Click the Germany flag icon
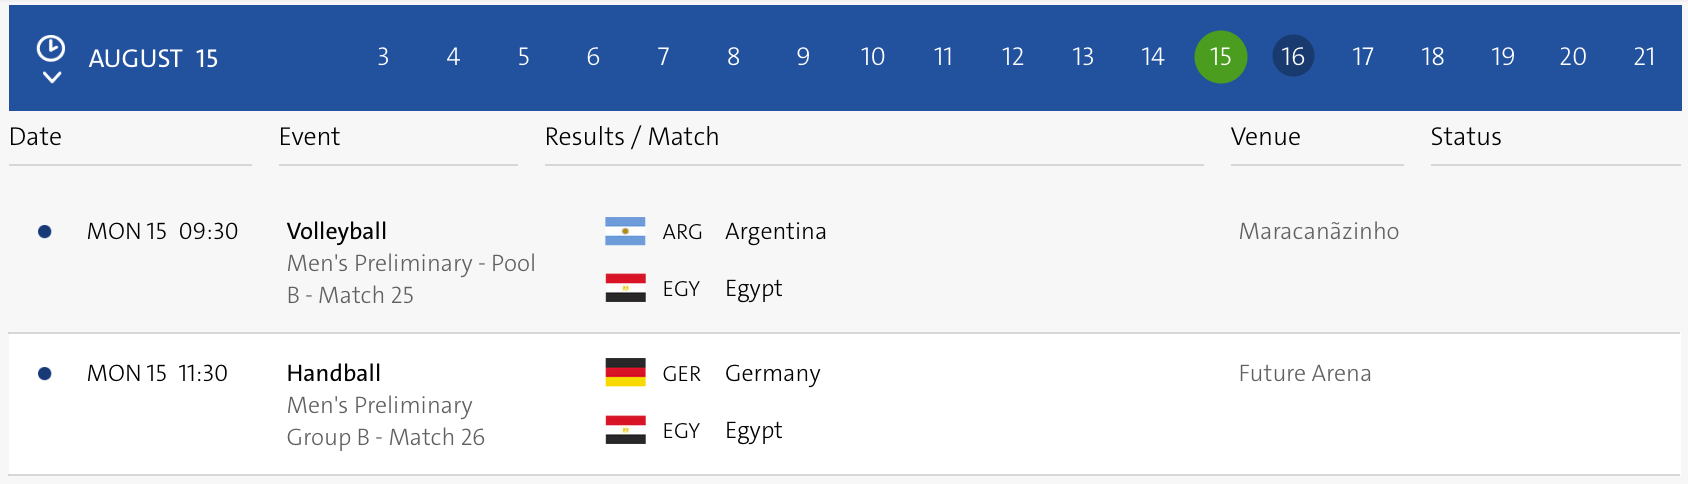Image resolution: width=1688 pixels, height=484 pixels. (x=625, y=373)
